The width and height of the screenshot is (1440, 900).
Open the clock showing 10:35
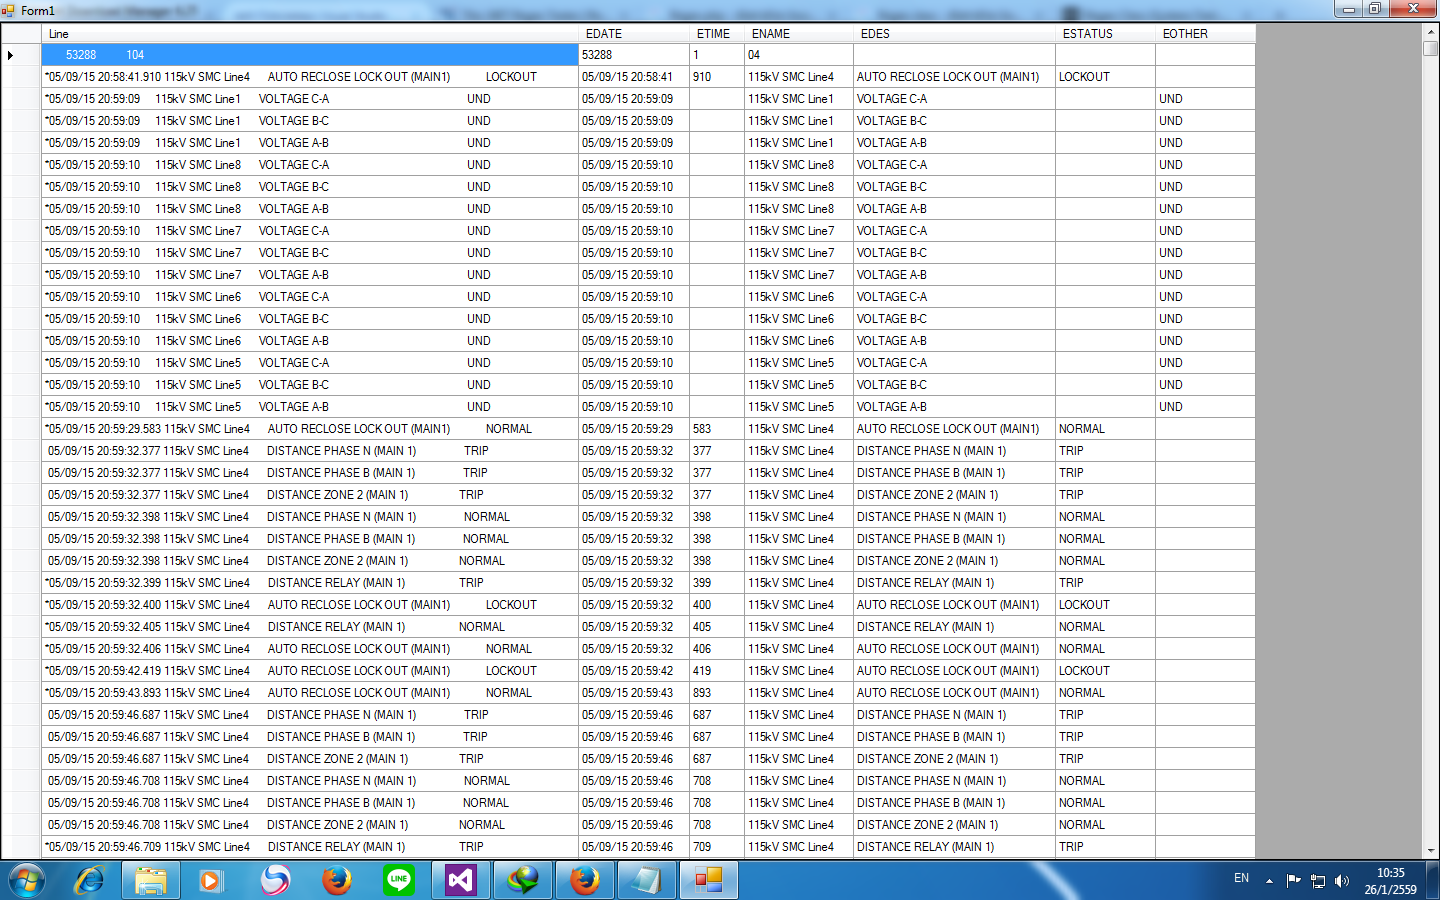click(x=1391, y=881)
